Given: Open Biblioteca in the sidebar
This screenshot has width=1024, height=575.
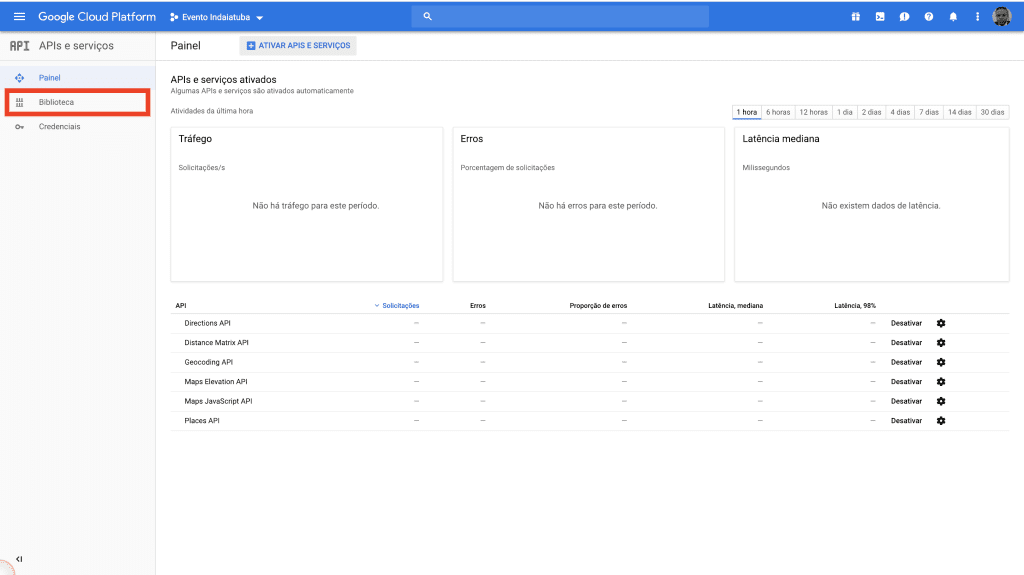Looking at the screenshot, I should 56,102.
